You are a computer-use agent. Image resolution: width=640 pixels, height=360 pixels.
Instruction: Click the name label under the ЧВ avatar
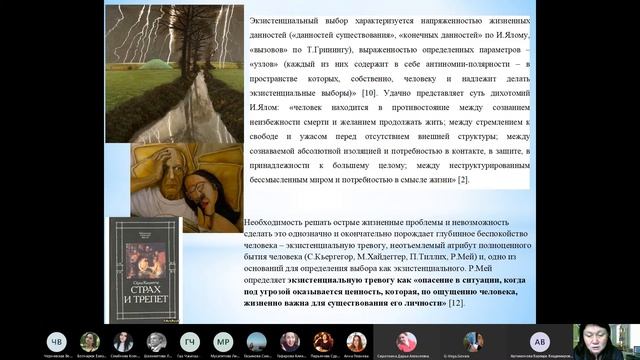coord(58,356)
